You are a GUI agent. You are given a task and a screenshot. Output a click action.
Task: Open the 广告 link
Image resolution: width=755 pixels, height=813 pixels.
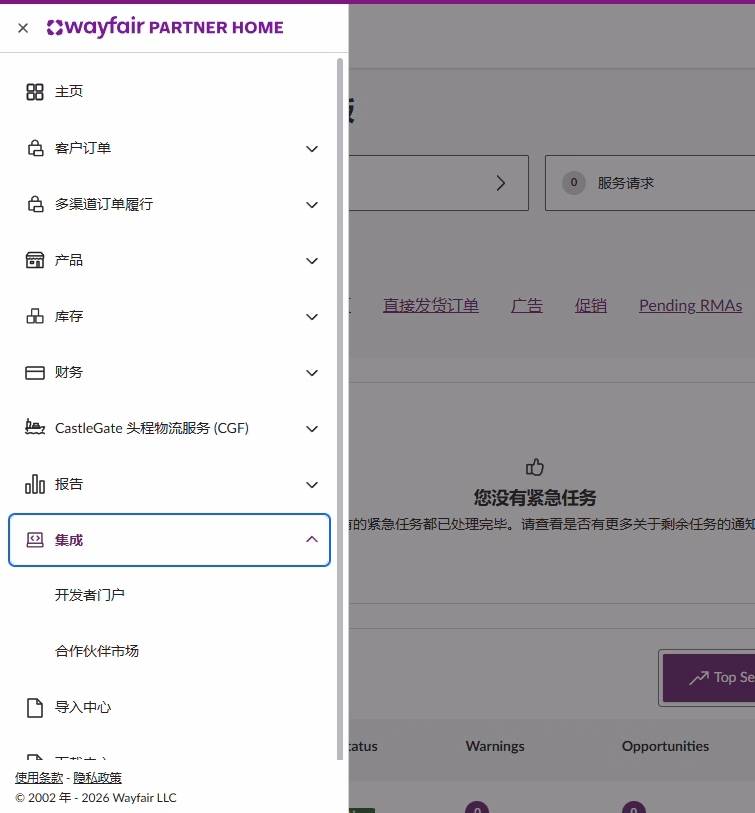click(x=526, y=305)
